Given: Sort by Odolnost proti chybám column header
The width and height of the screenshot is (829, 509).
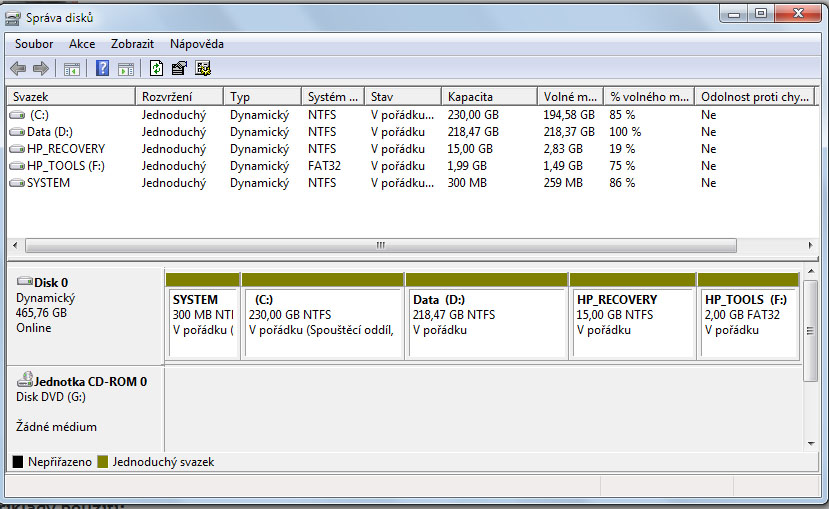Looking at the screenshot, I should (754, 97).
